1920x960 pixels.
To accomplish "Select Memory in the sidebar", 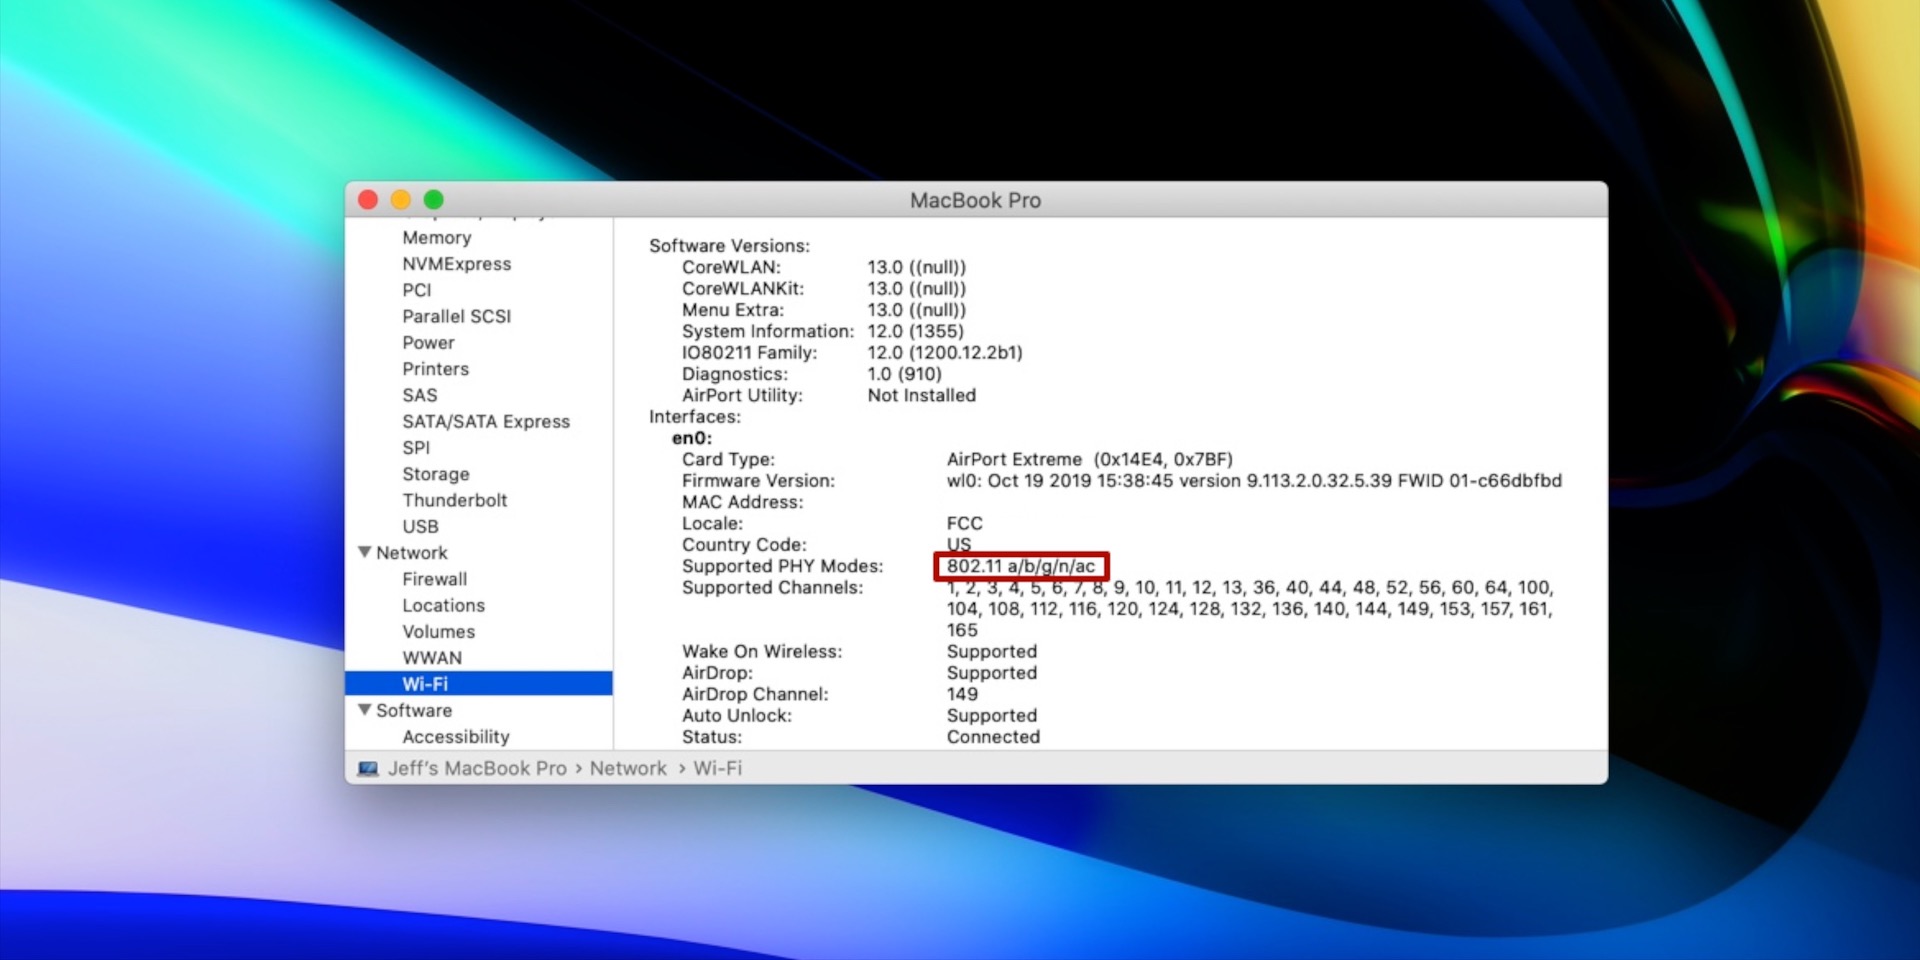I will pyautogui.click(x=436, y=237).
